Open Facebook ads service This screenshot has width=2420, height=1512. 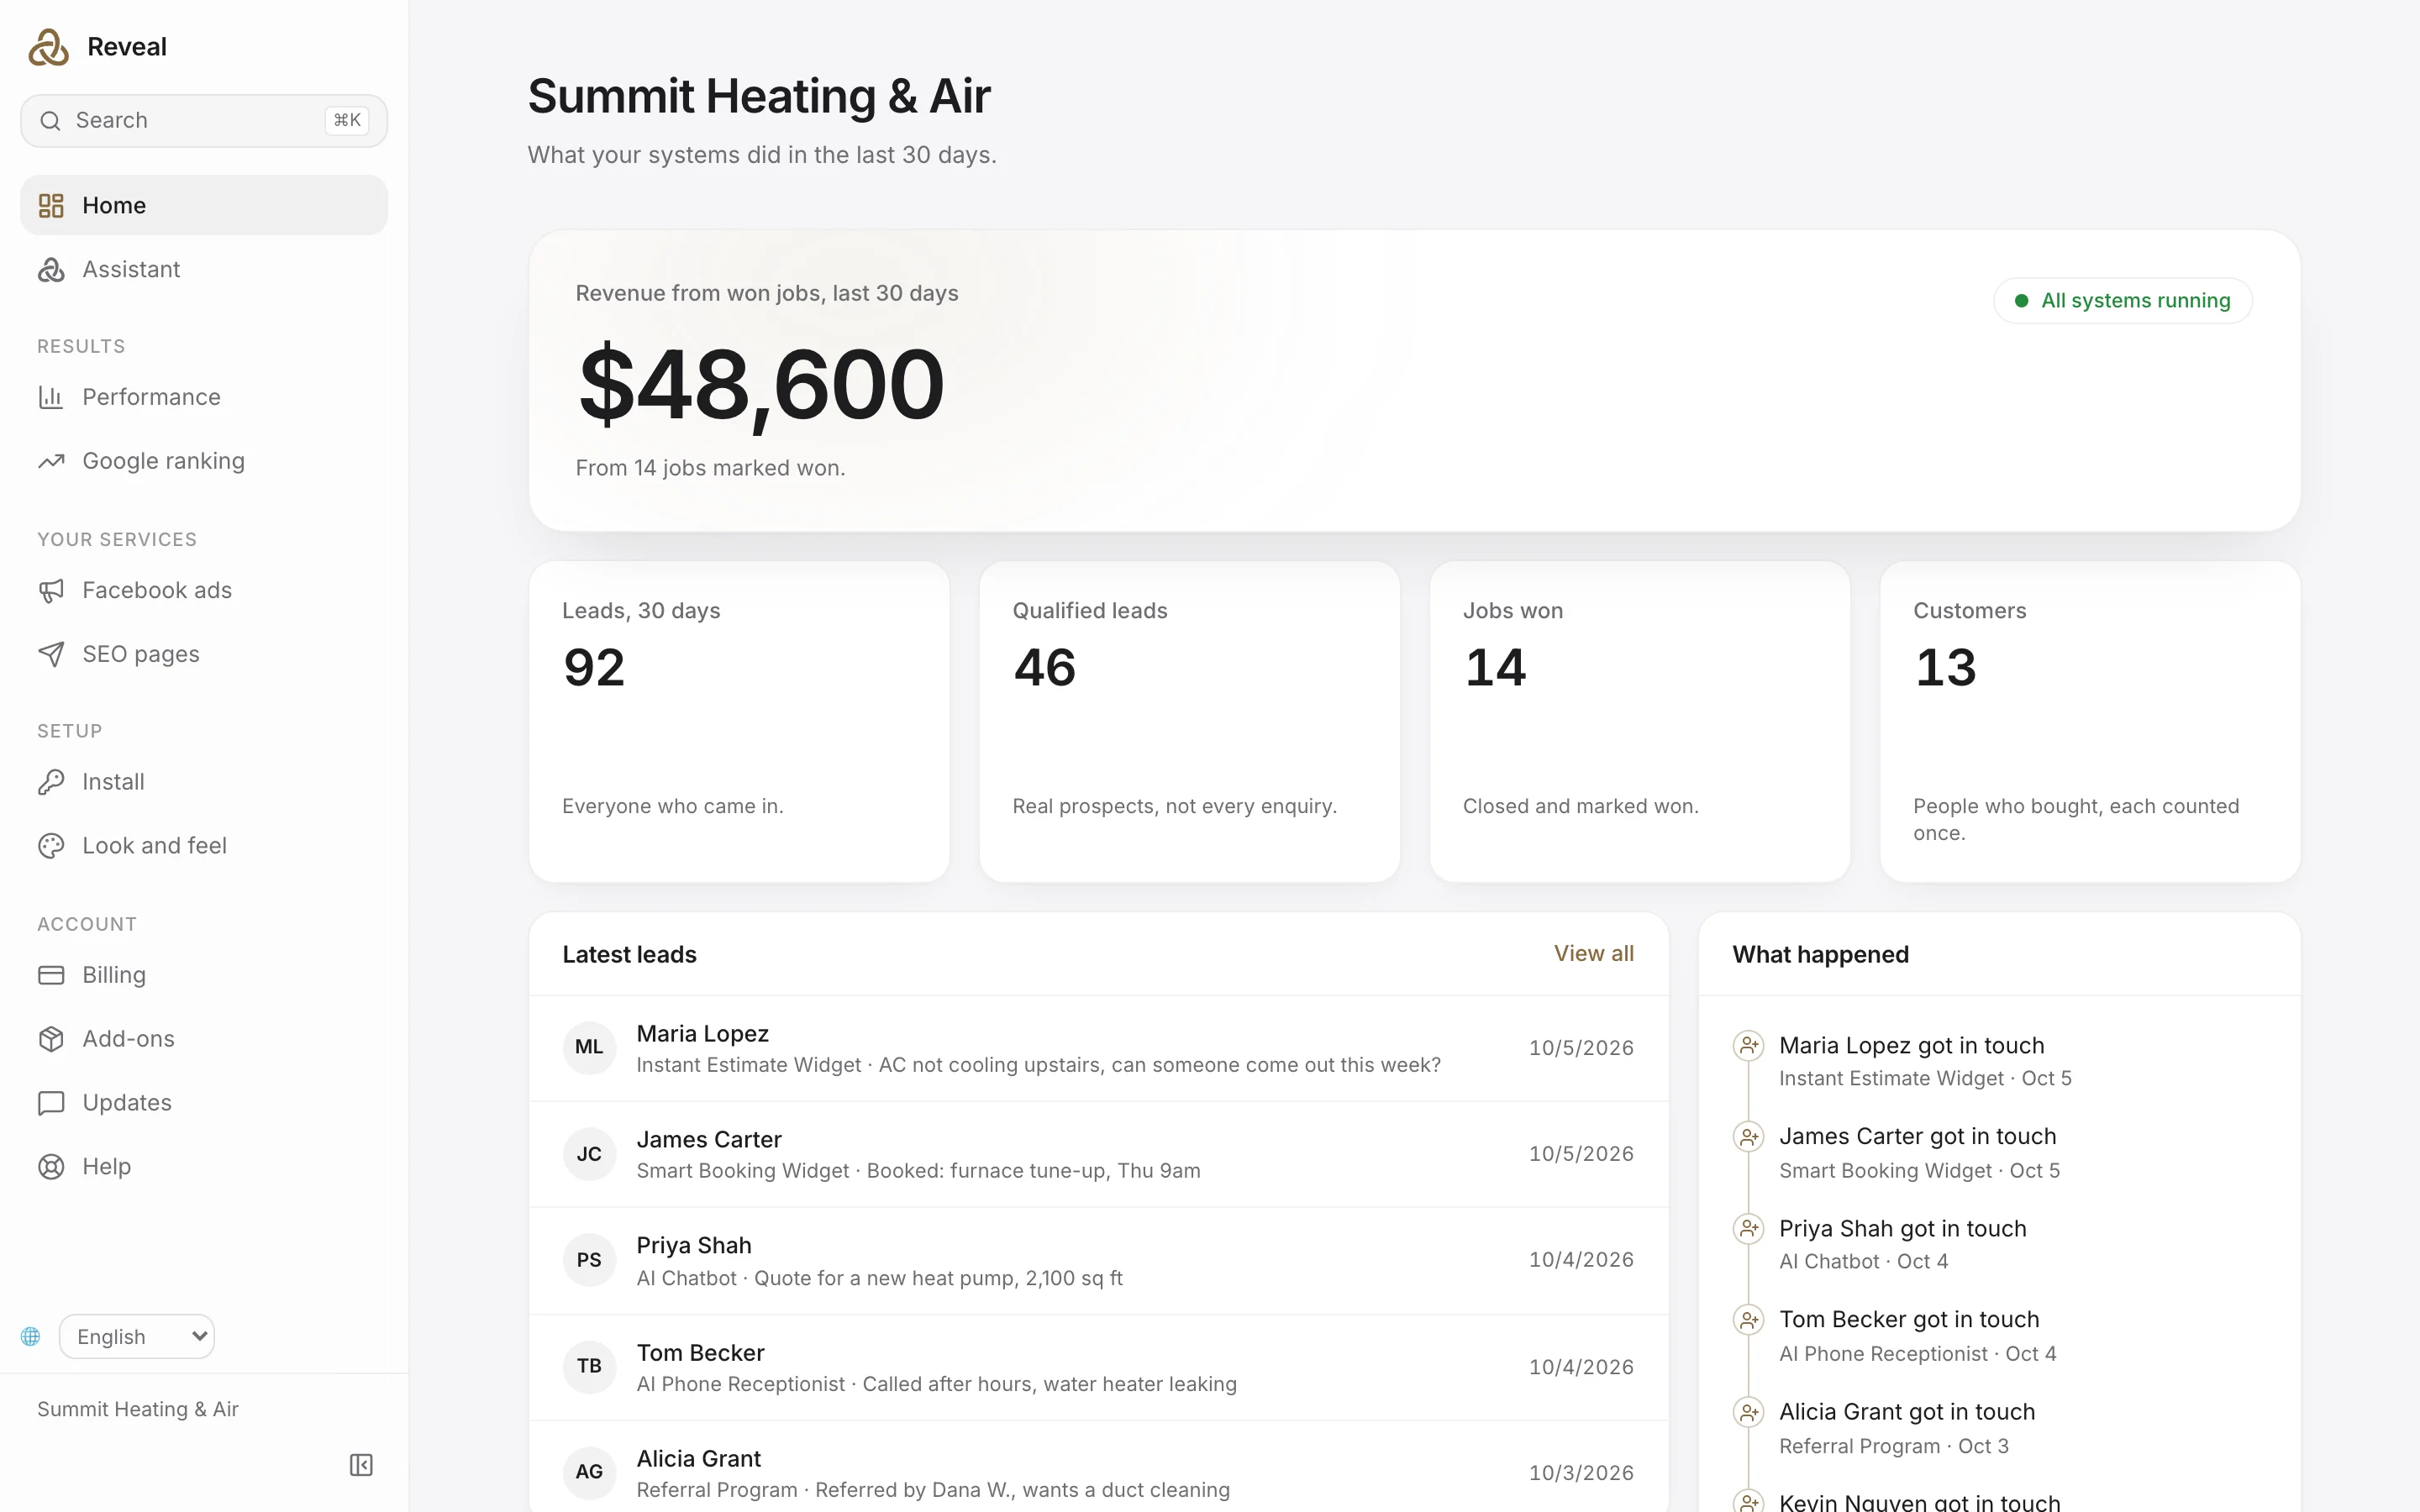coord(204,590)
